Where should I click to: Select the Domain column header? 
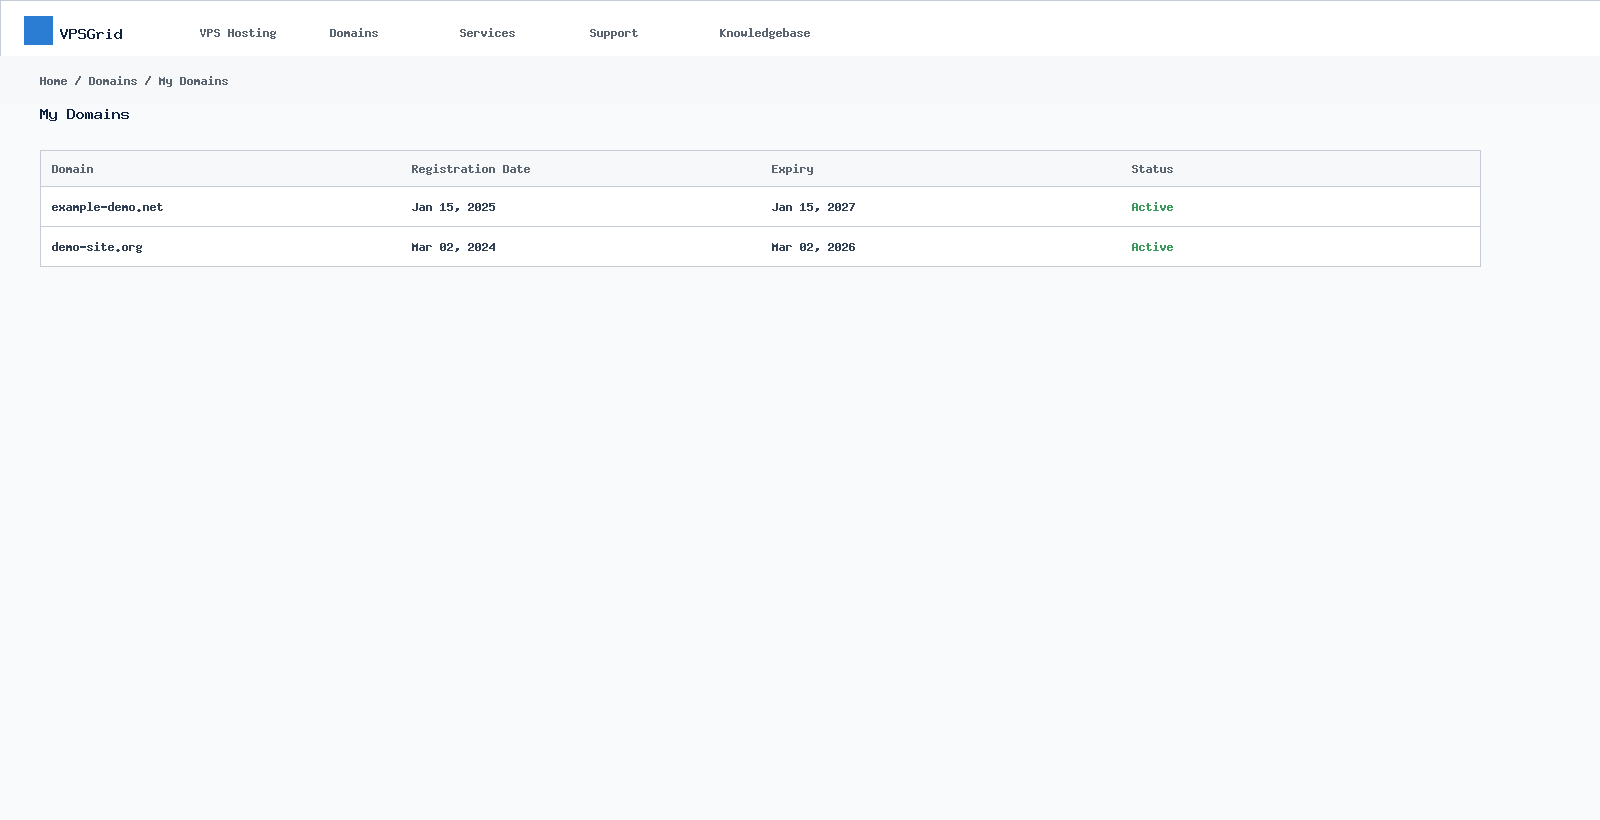(72, 169)
